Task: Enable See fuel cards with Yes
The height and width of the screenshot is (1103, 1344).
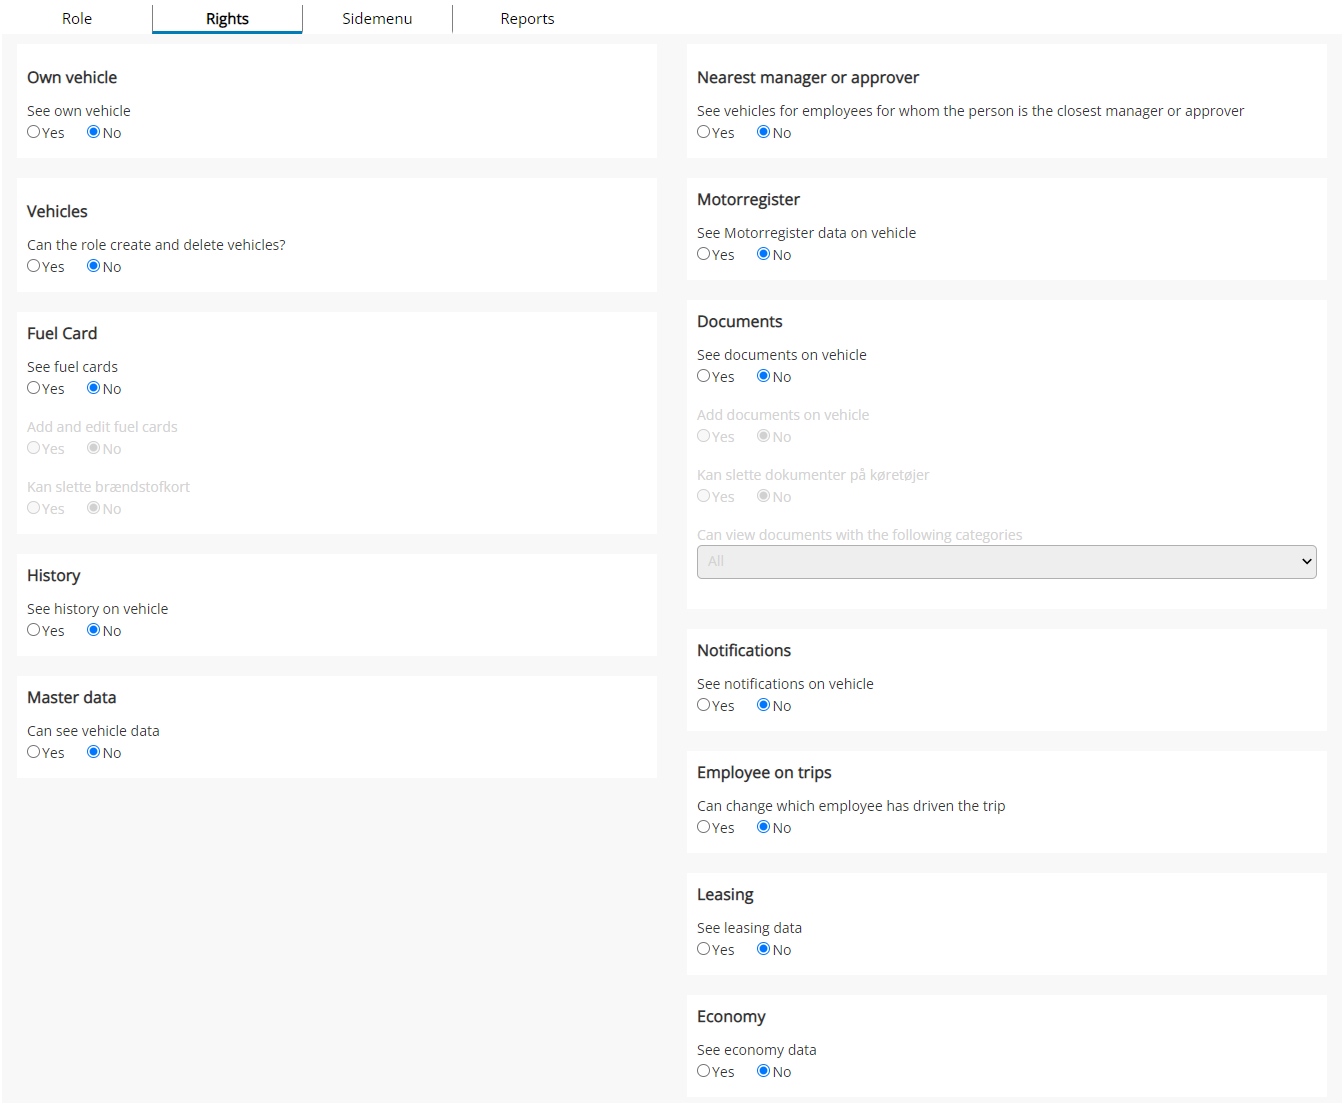Action: pyautogui.click(x=34, y=388)
